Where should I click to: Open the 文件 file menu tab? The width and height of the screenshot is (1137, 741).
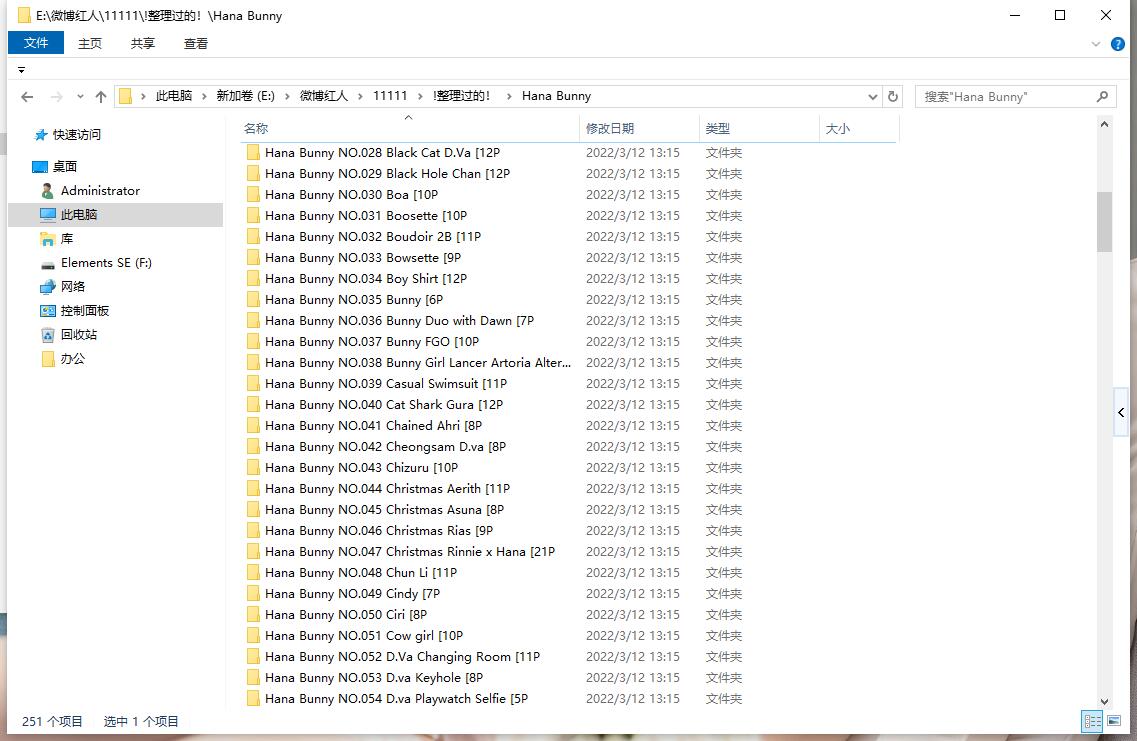[x=36, y=43]
